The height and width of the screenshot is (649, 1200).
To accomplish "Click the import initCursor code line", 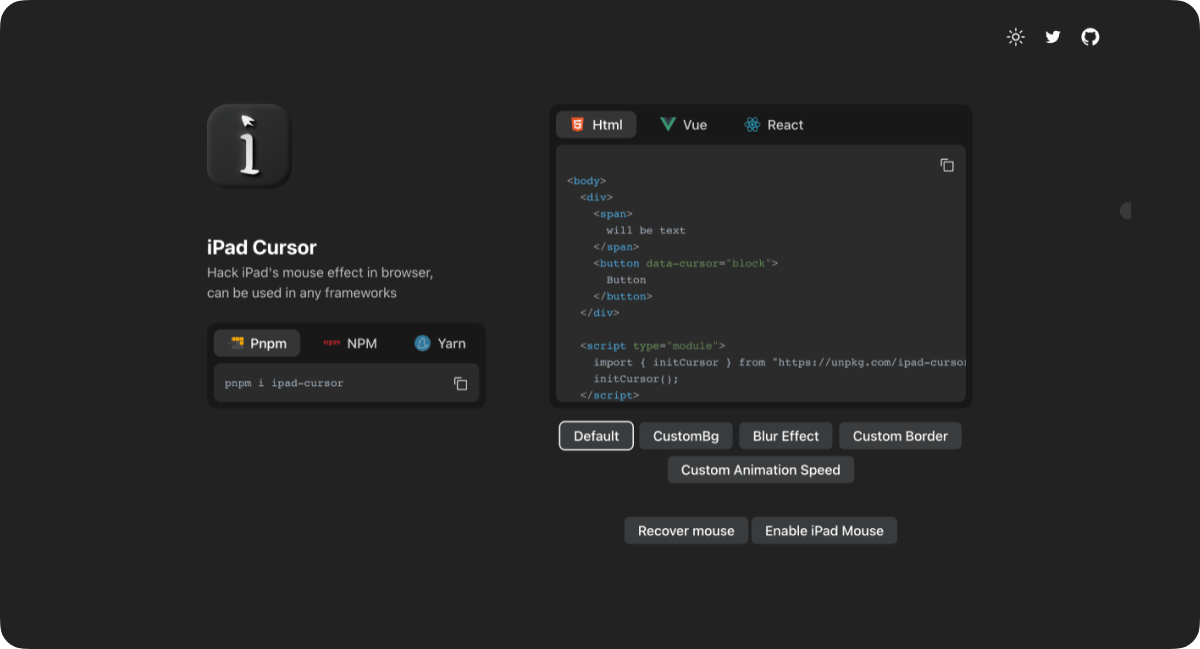I will pyautogui.click(x=779, y=362).
